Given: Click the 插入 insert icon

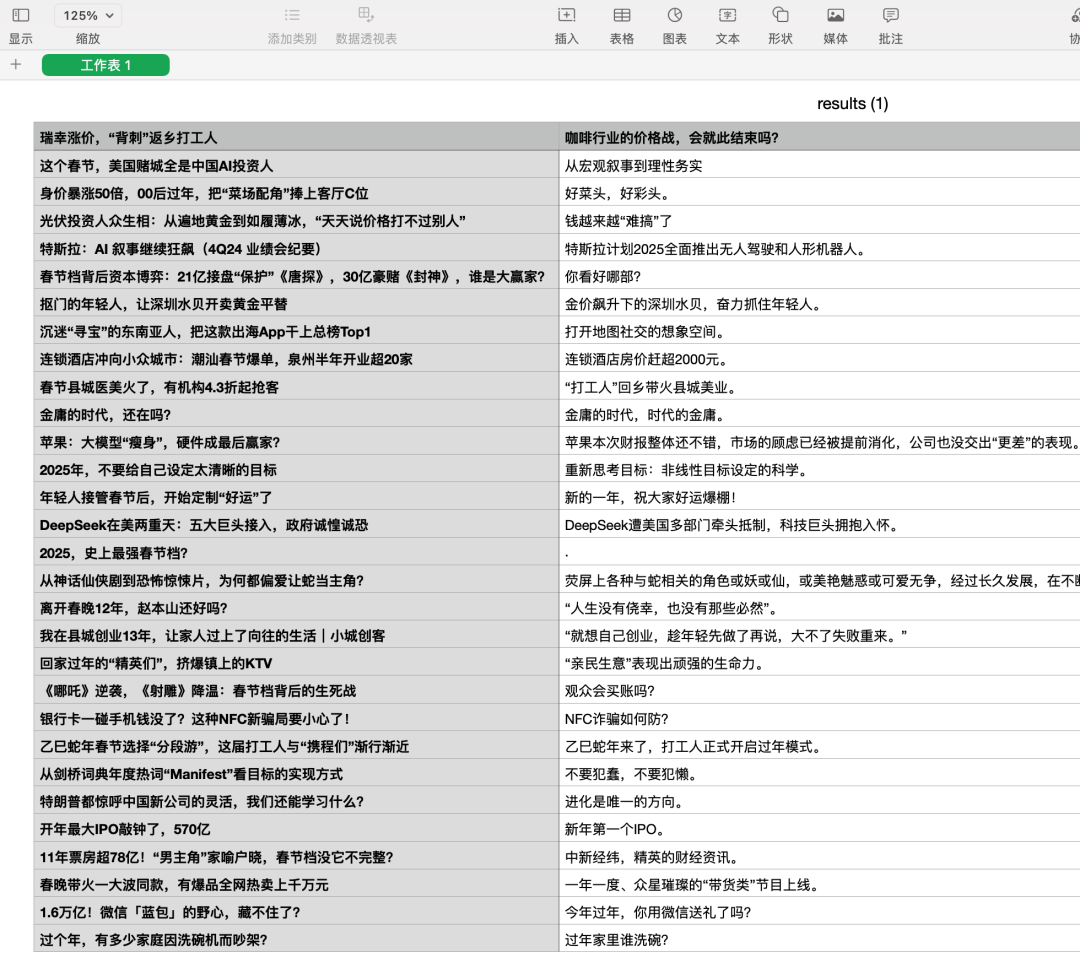Looking at the screenshot, I should (566, 15).
